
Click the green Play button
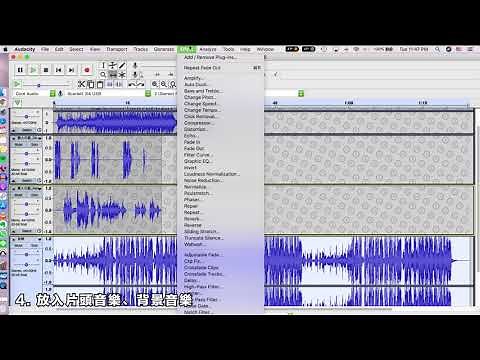[33, 70]
